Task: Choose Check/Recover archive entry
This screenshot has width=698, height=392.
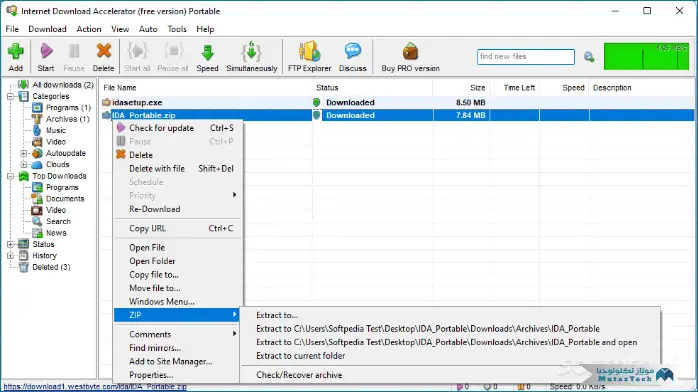Action: coord(450,375)
